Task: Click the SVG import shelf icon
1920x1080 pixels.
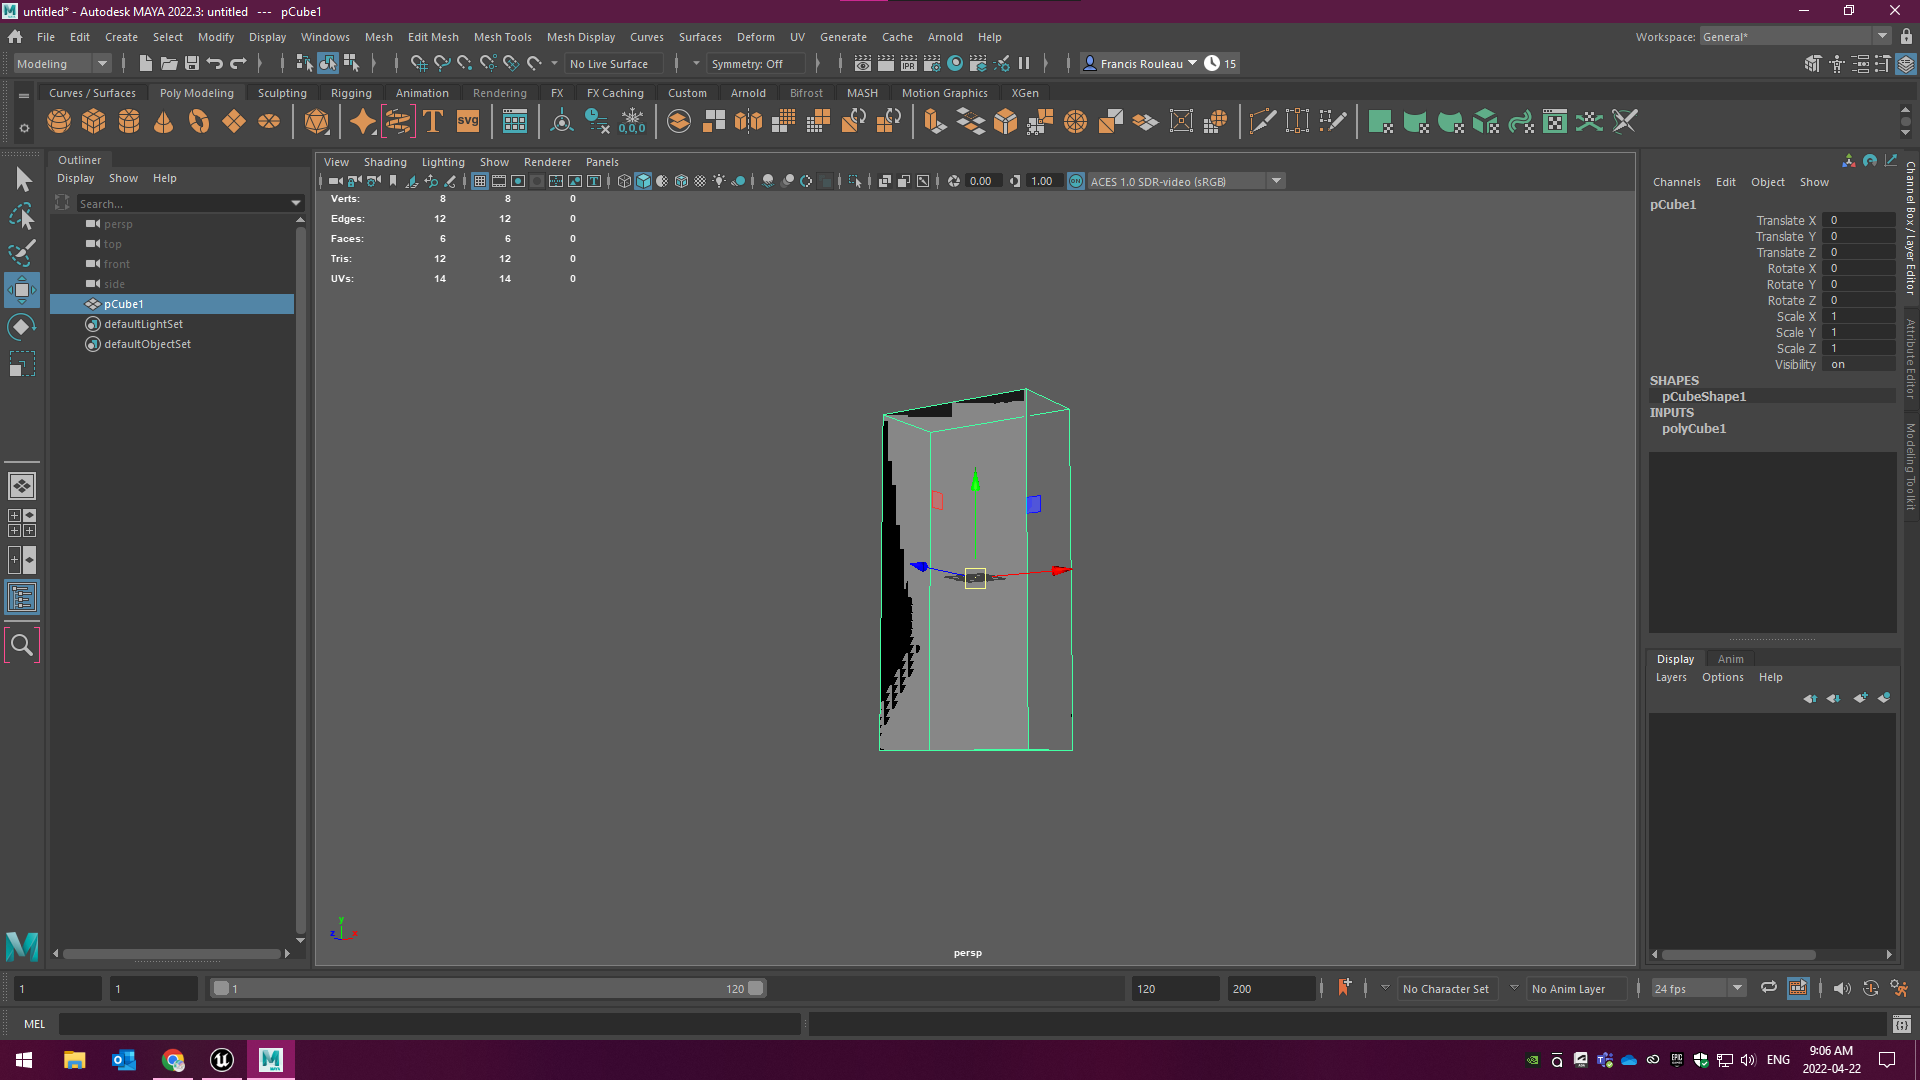Action: 468,122
